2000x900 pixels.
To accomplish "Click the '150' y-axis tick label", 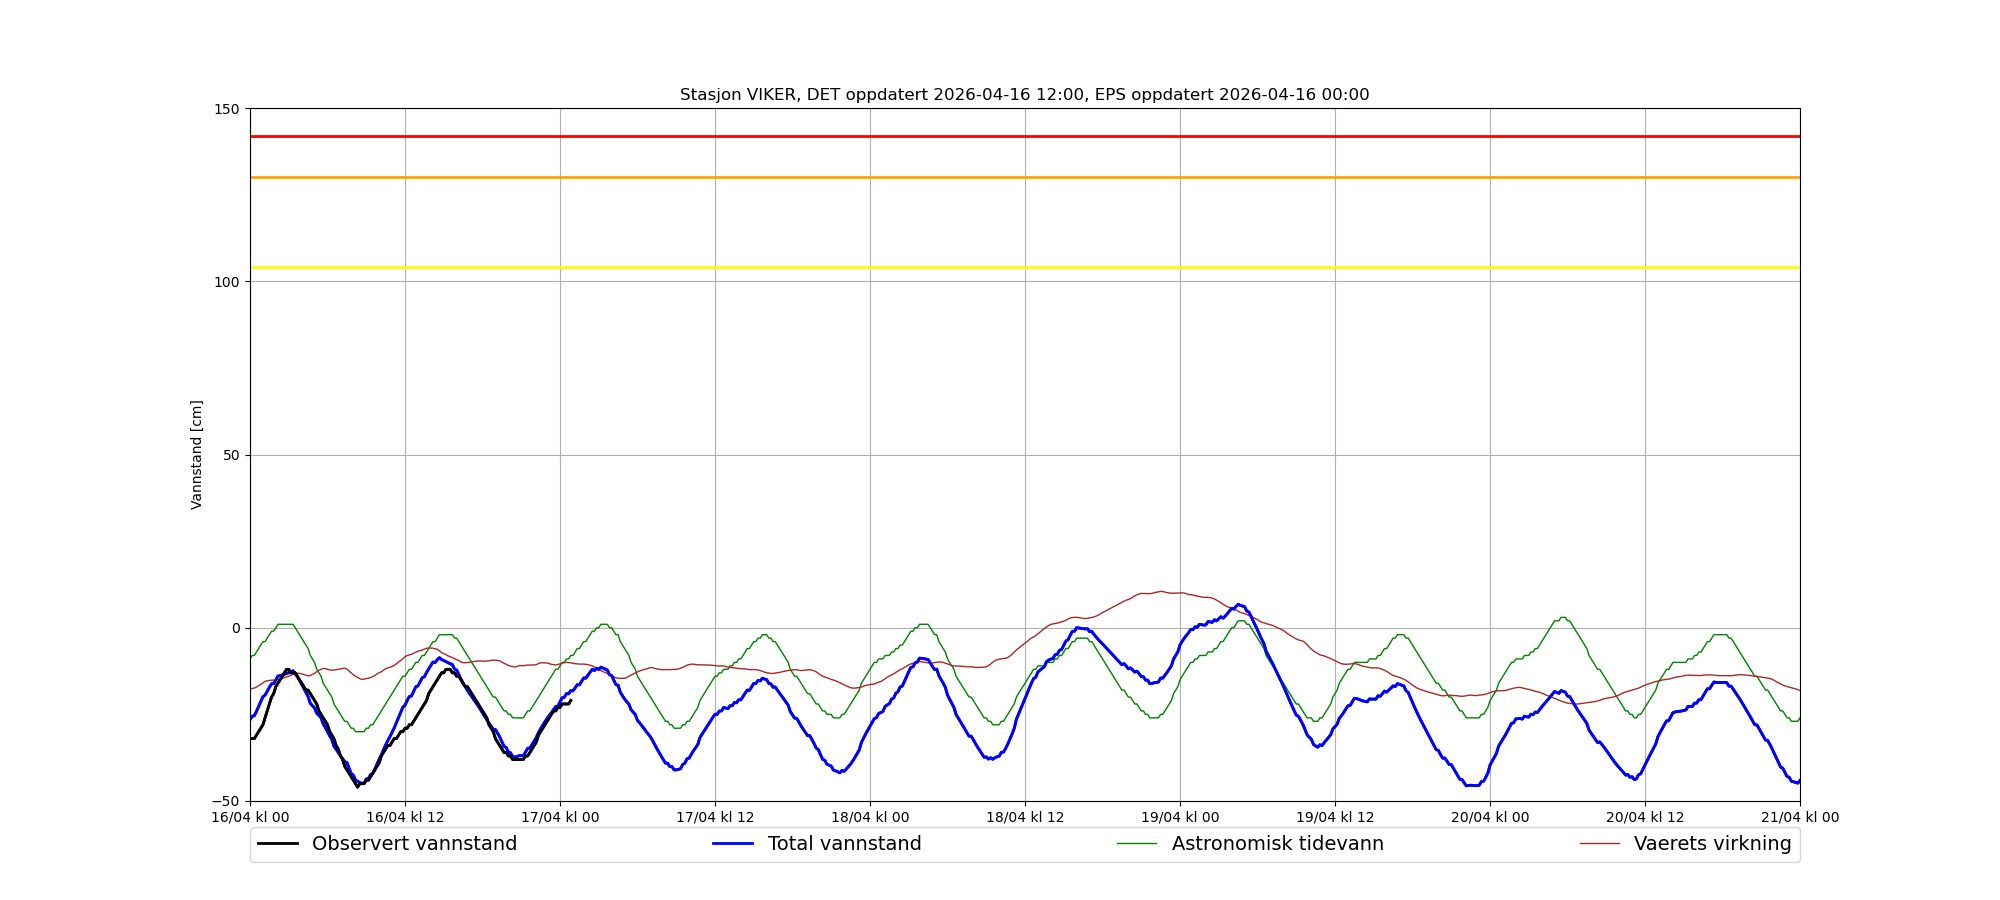I will click(229, 109).
